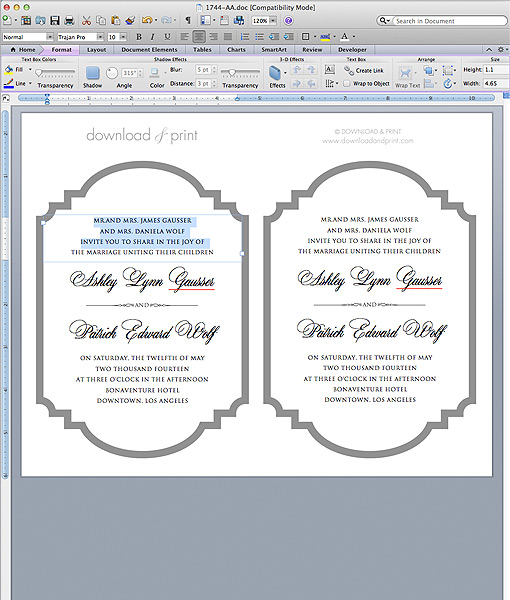Click the Cut scissors icon
Screen dimensions: 510x600
click(x=86, y=20)
